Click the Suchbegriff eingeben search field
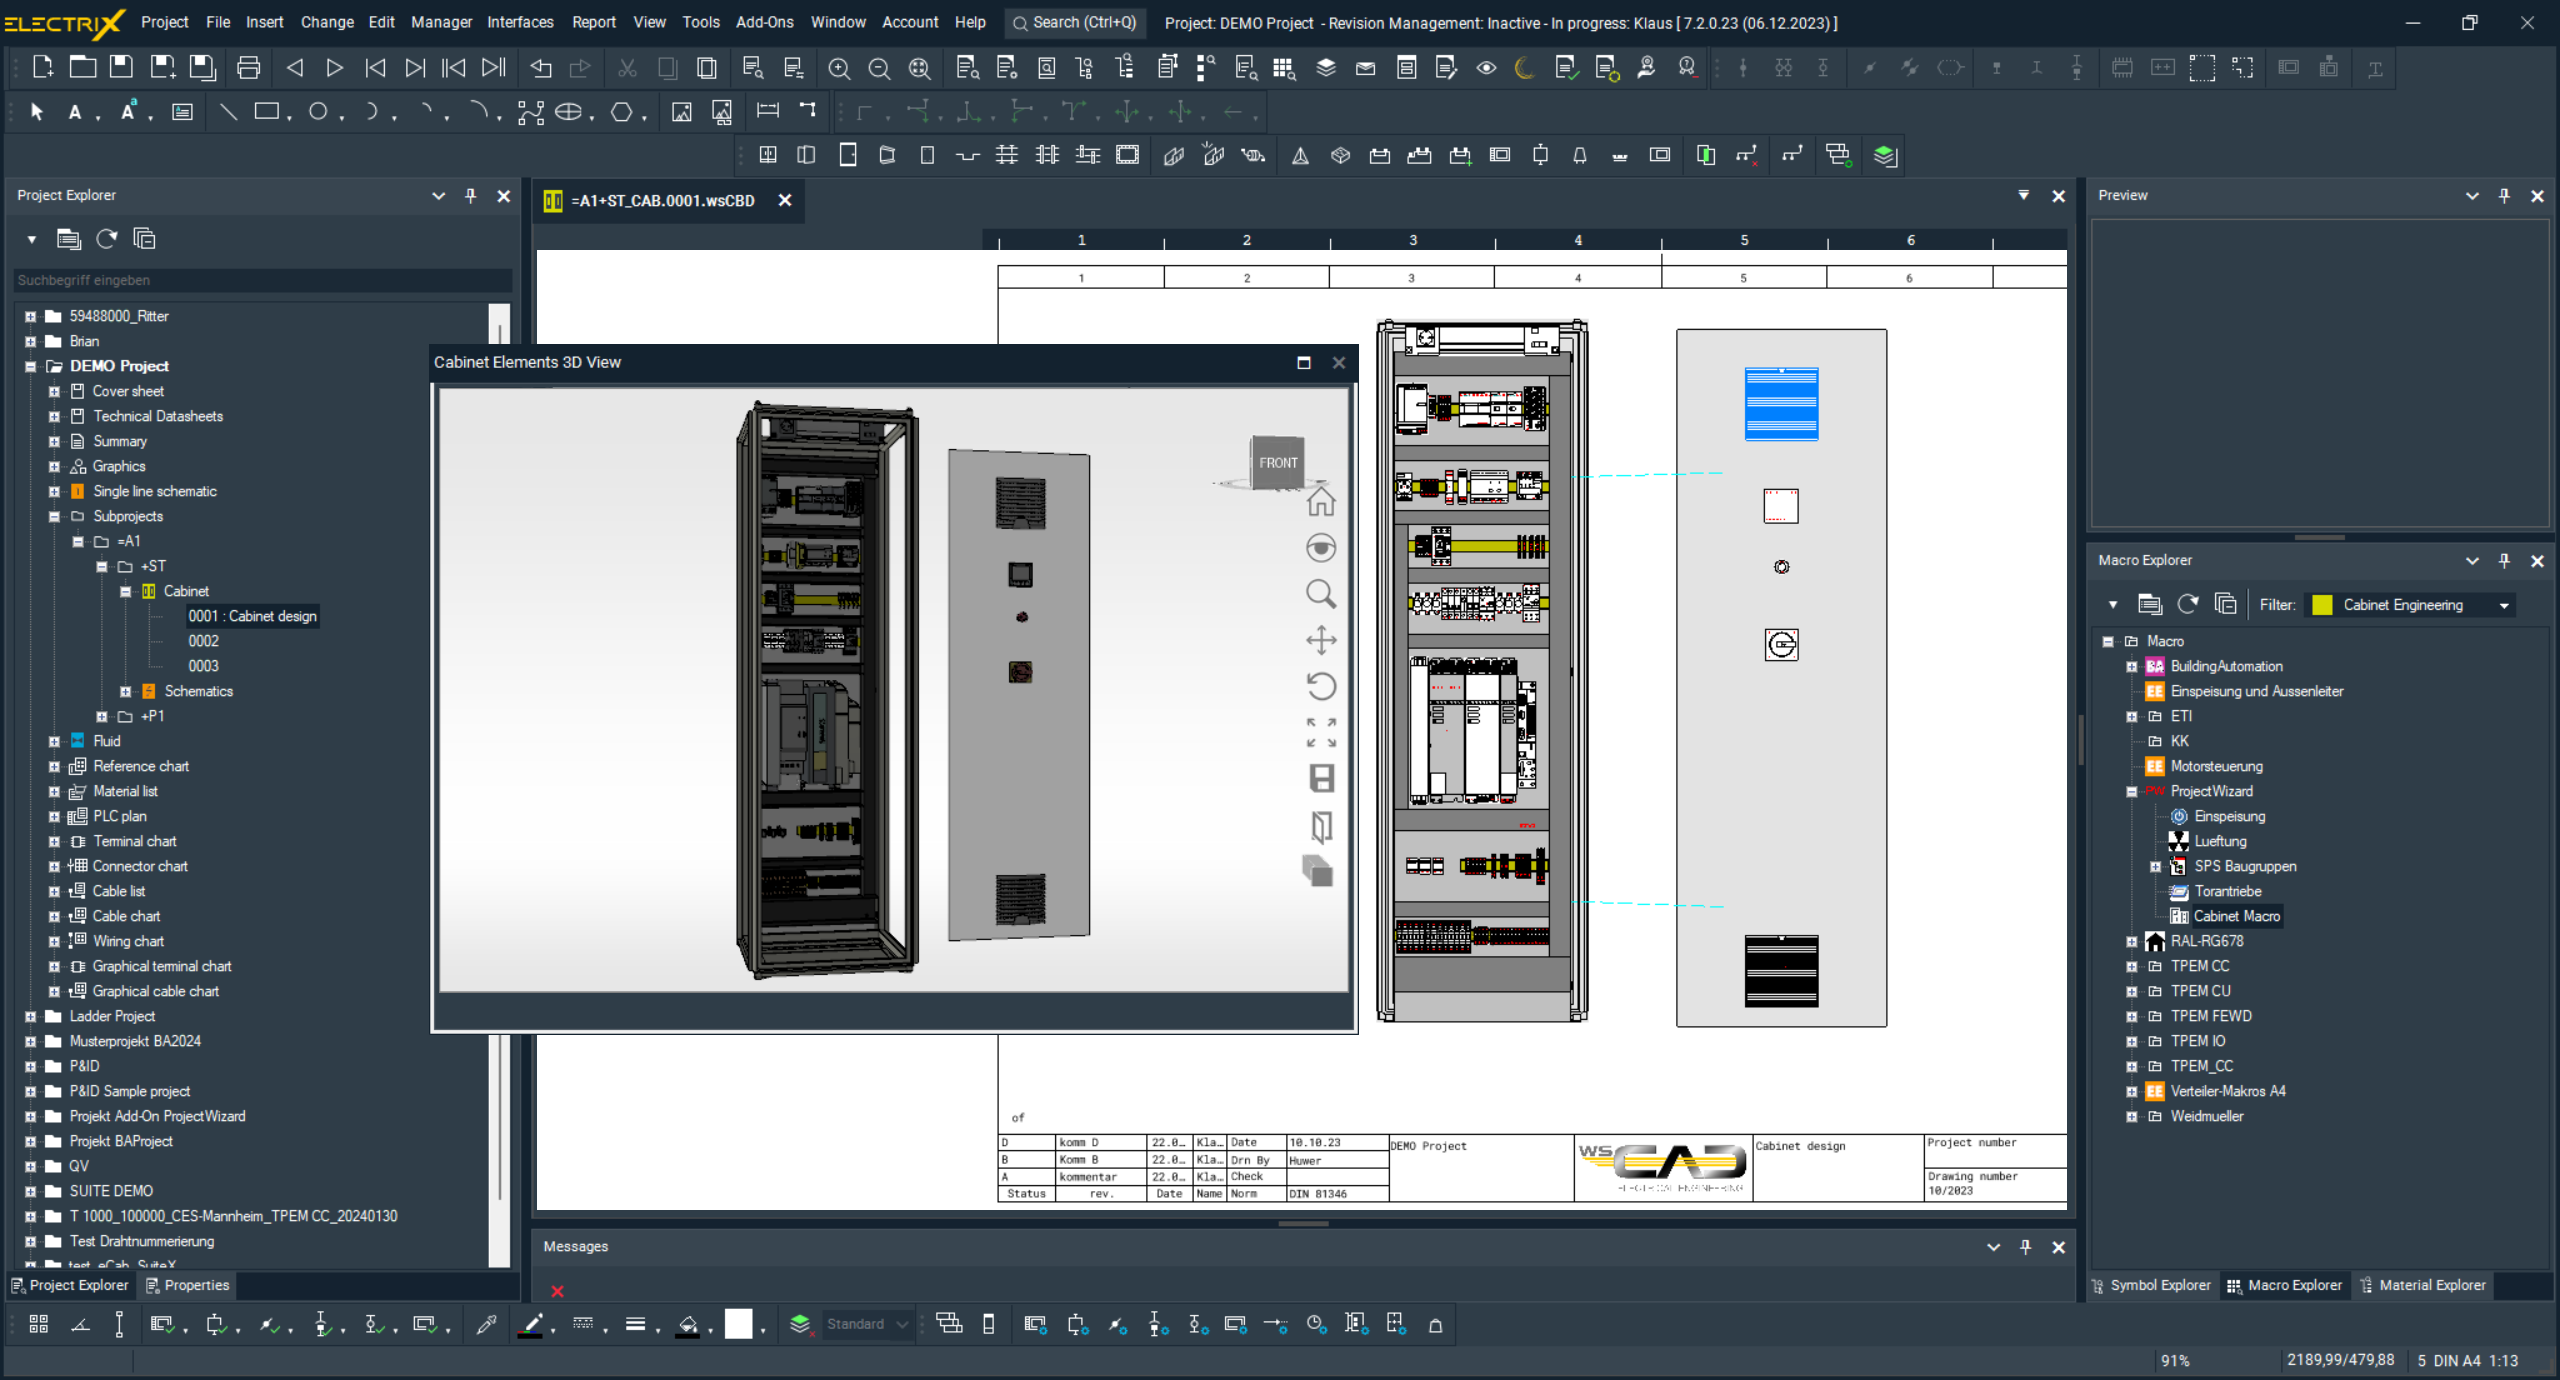This screenshot has height=1380, width=2560. point(260,280)
